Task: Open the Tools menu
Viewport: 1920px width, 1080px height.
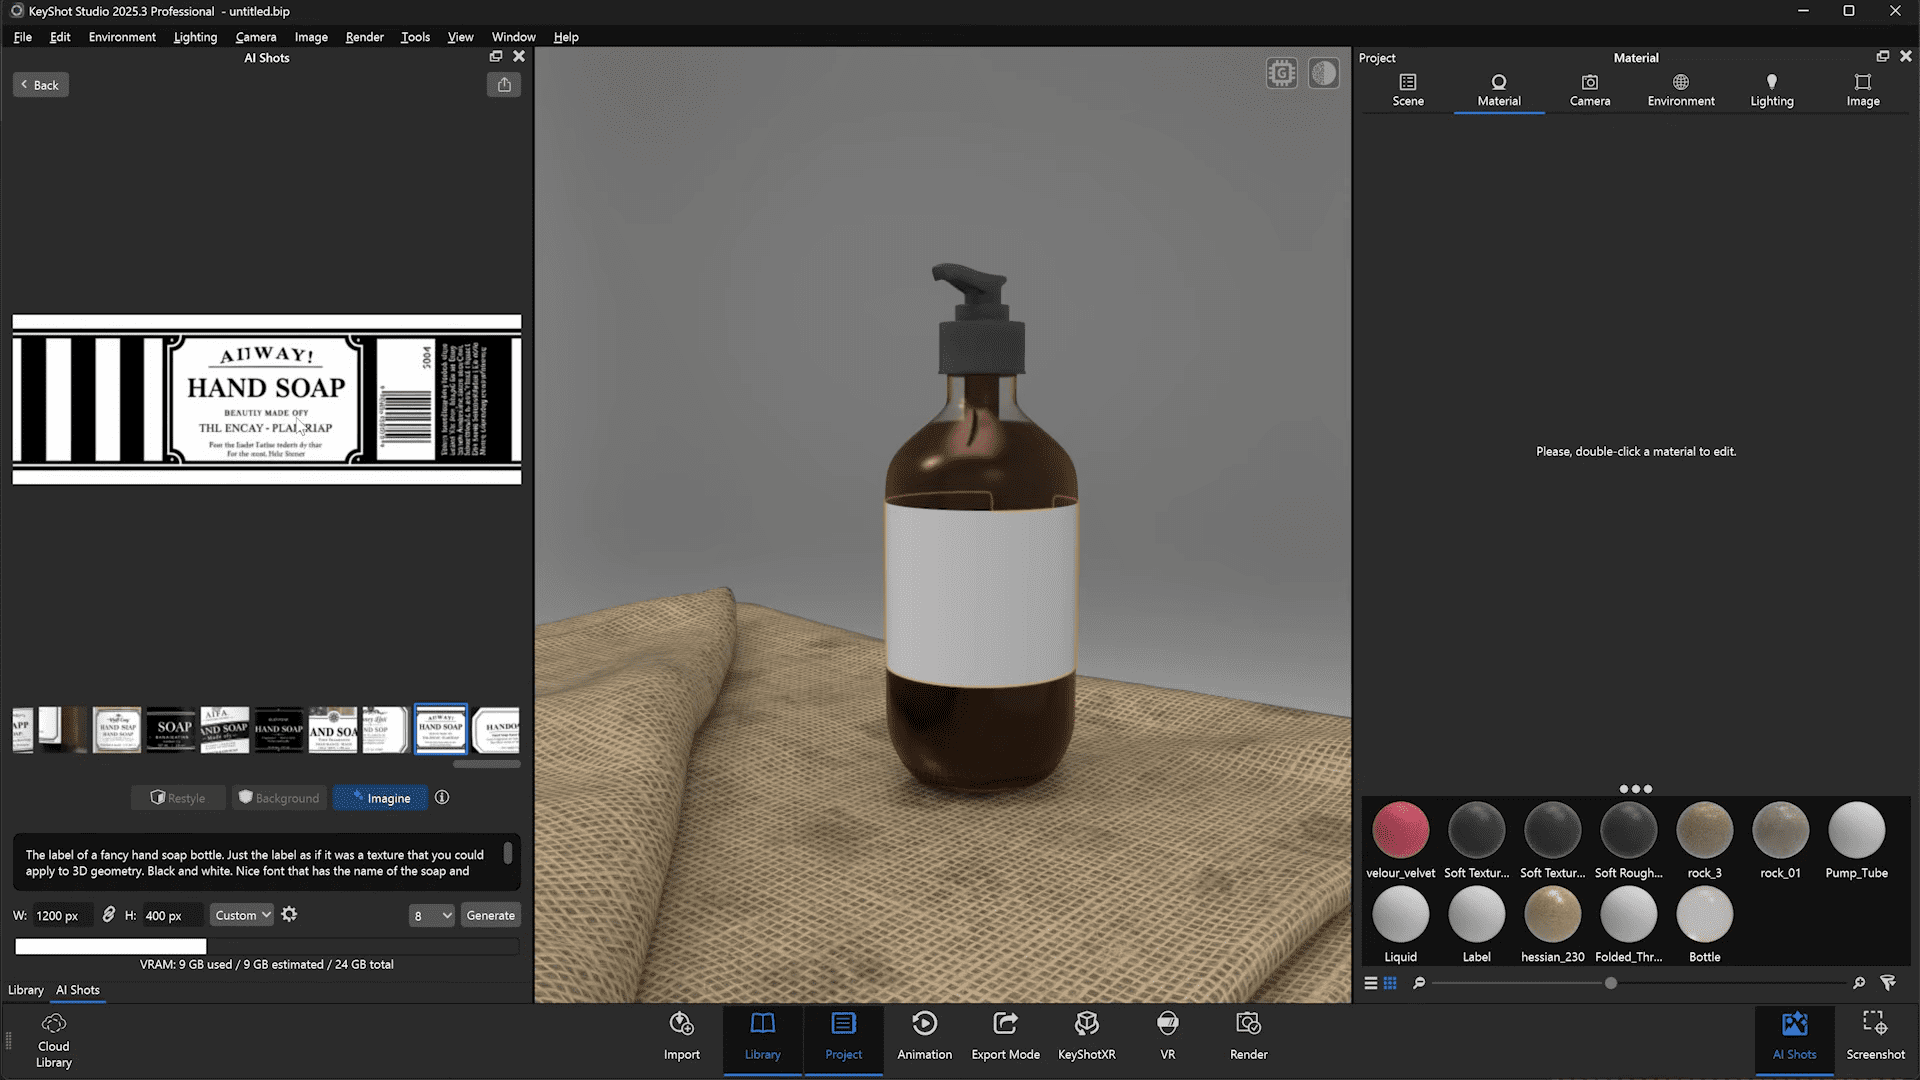Action: point(414,37)
